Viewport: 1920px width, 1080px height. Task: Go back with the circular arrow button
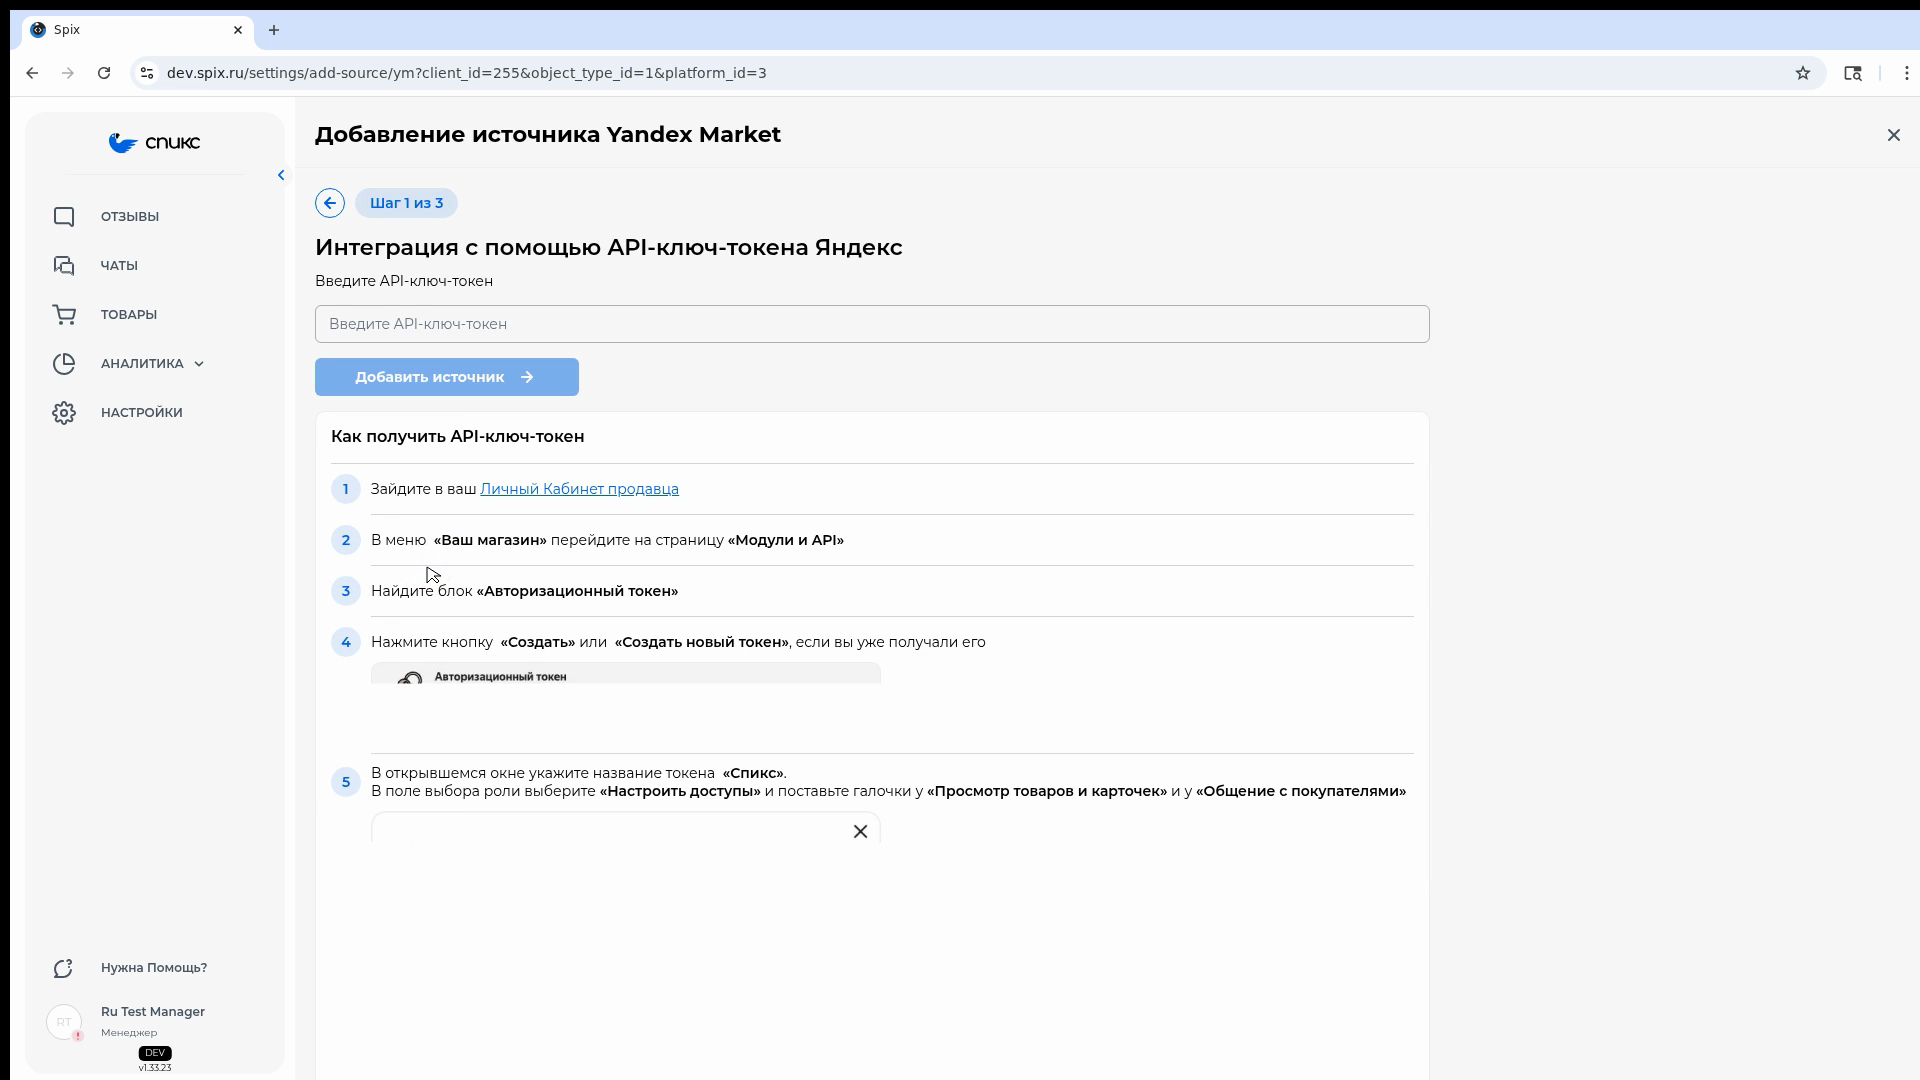point(330,203)
